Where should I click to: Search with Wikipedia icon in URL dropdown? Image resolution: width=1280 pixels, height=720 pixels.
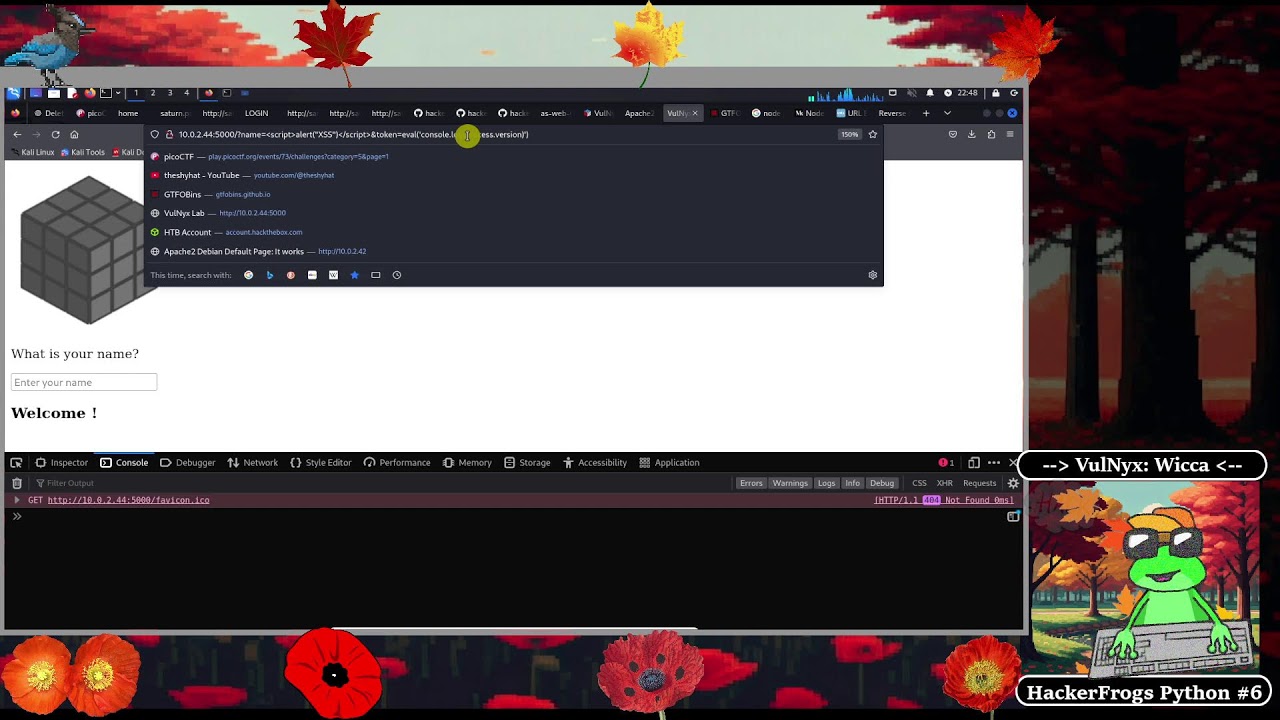(x=333, y=275)
